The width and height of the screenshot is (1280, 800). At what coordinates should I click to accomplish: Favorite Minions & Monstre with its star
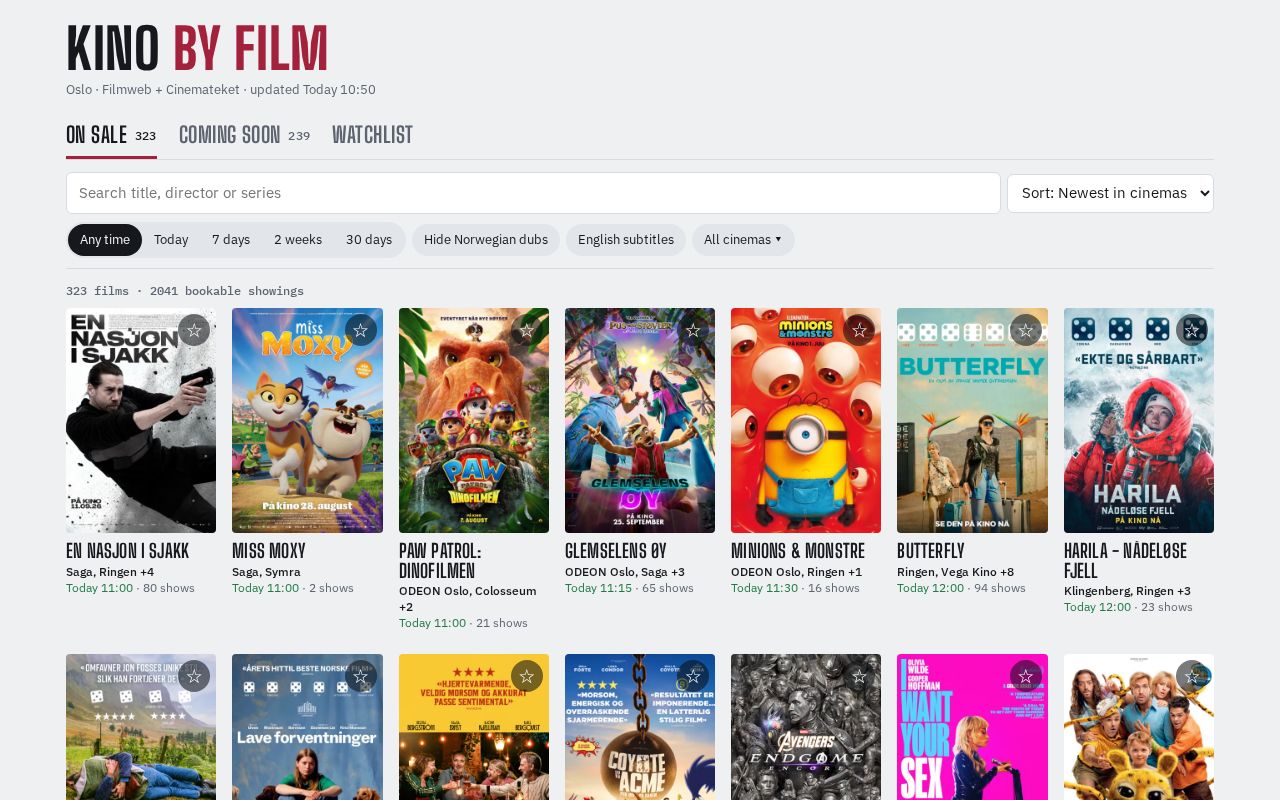pyautogui.click(x=859, y=330)
